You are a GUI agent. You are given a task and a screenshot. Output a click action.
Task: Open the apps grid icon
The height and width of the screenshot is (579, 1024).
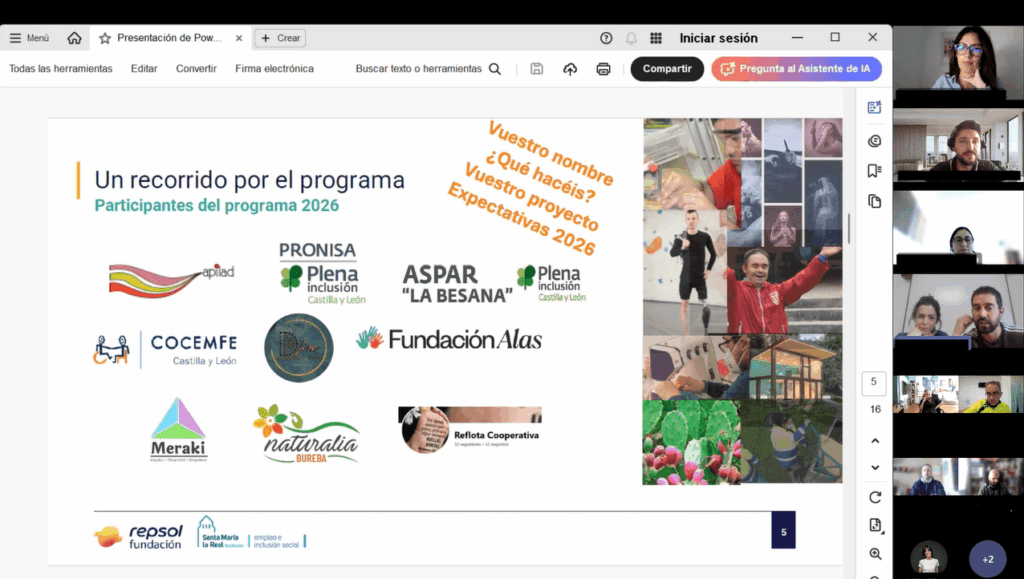tap(656, 38)
